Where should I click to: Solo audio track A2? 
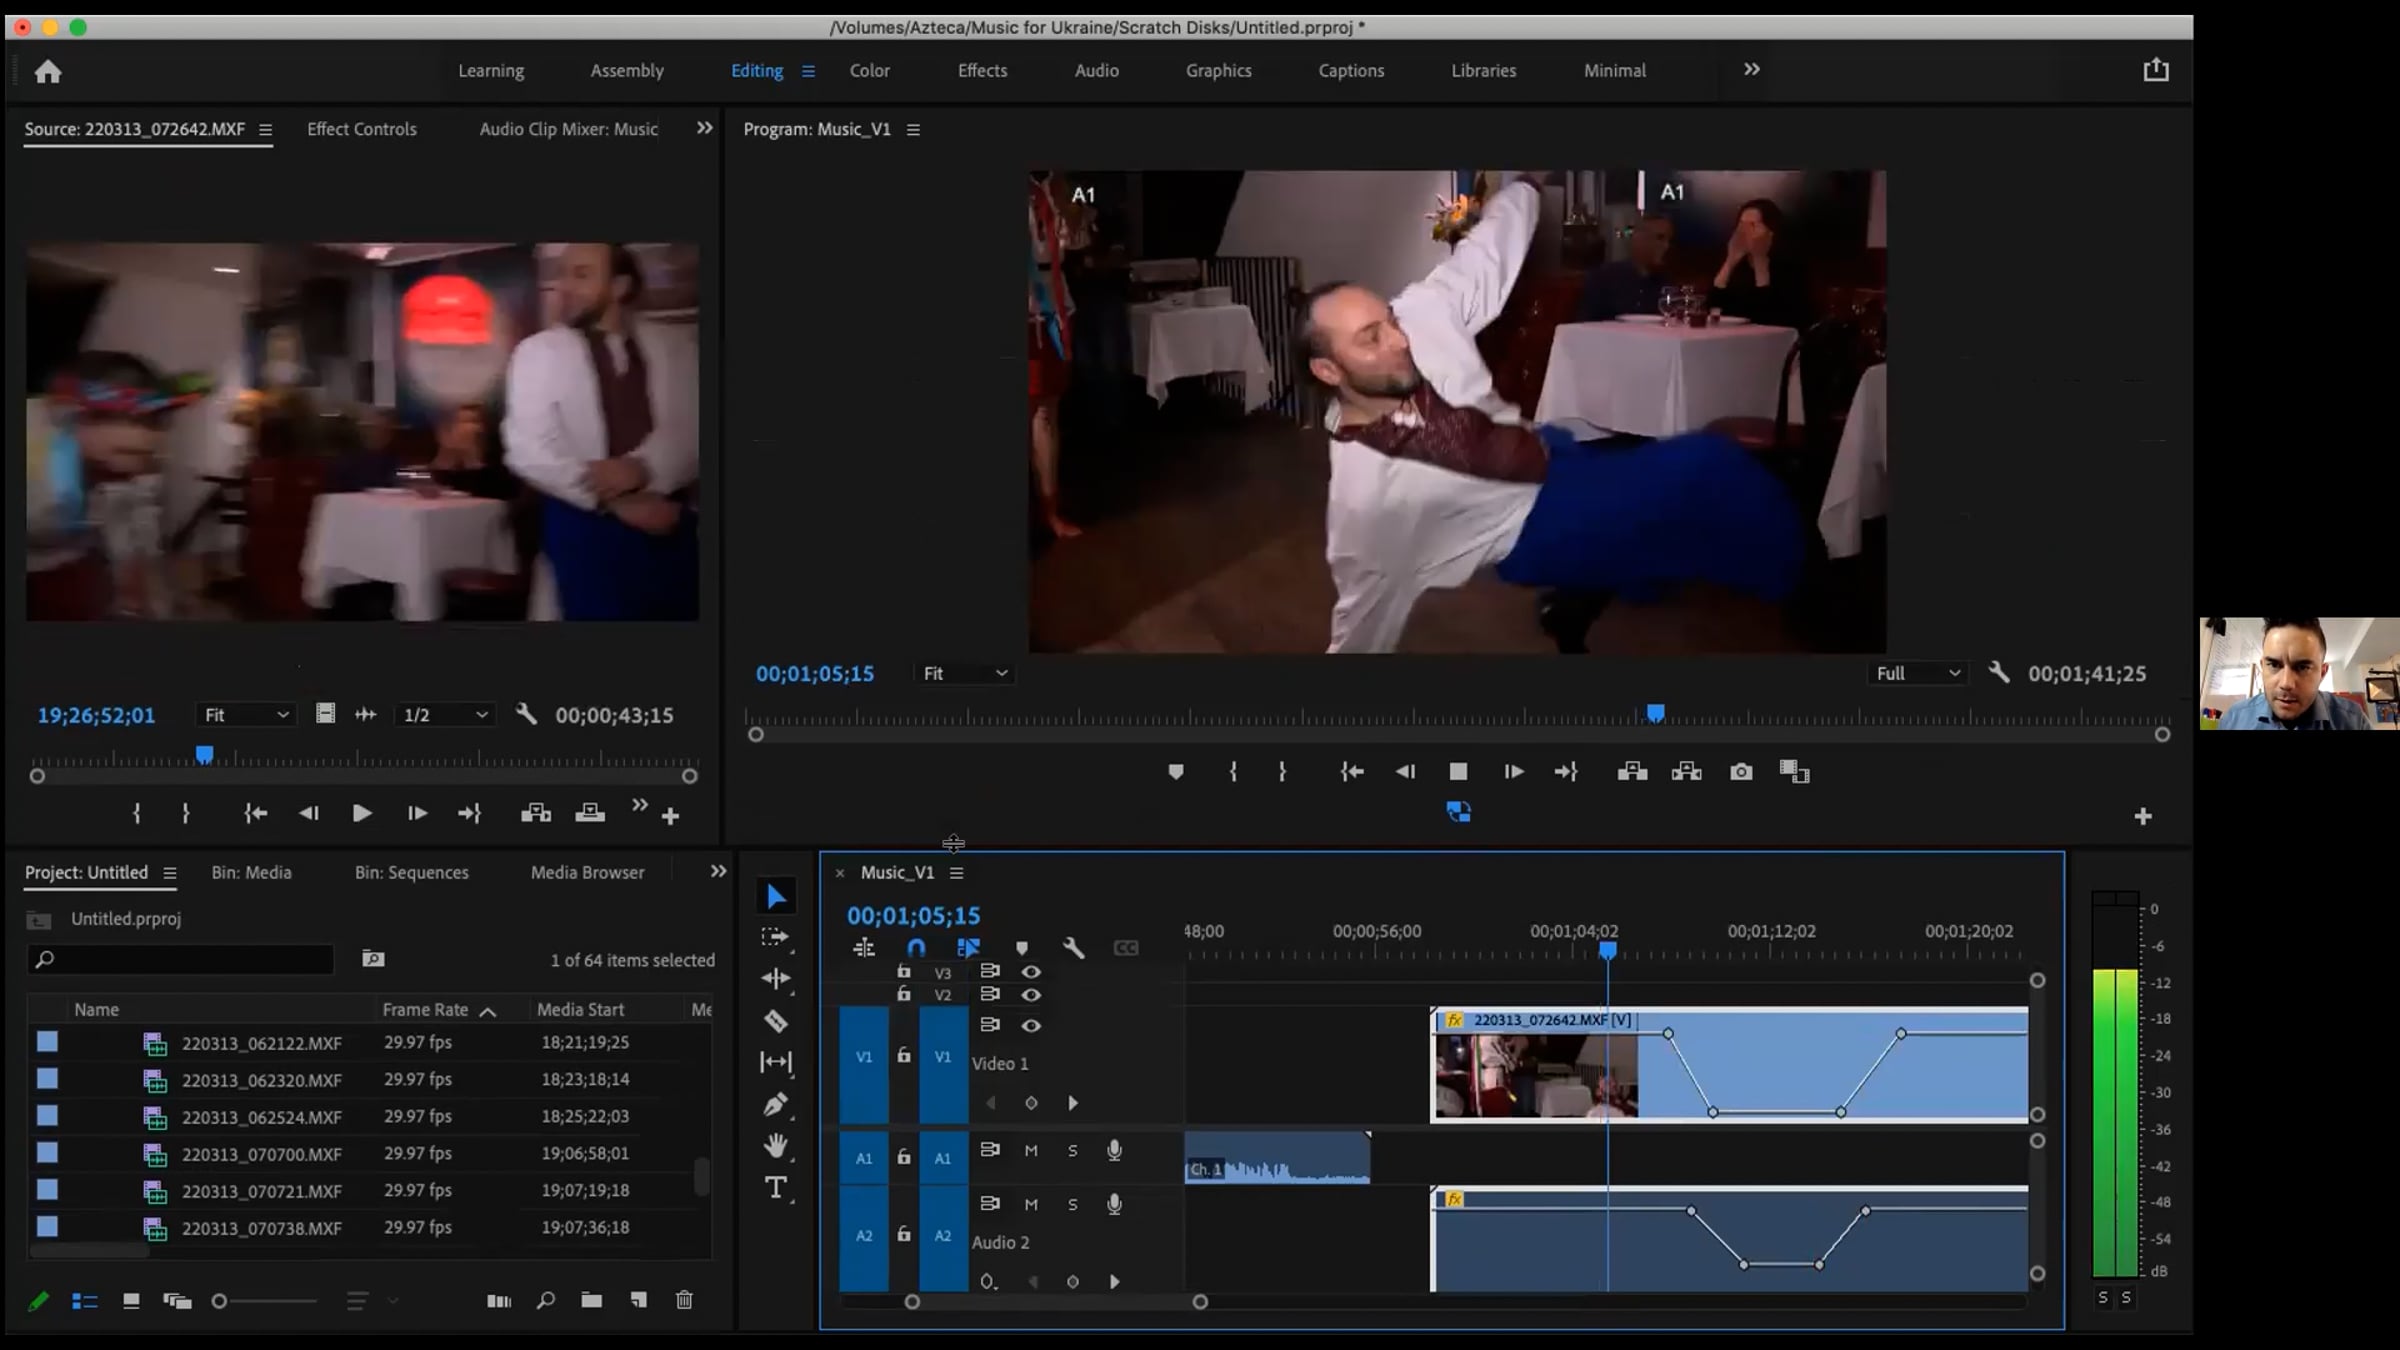tap(1073, 1205)
